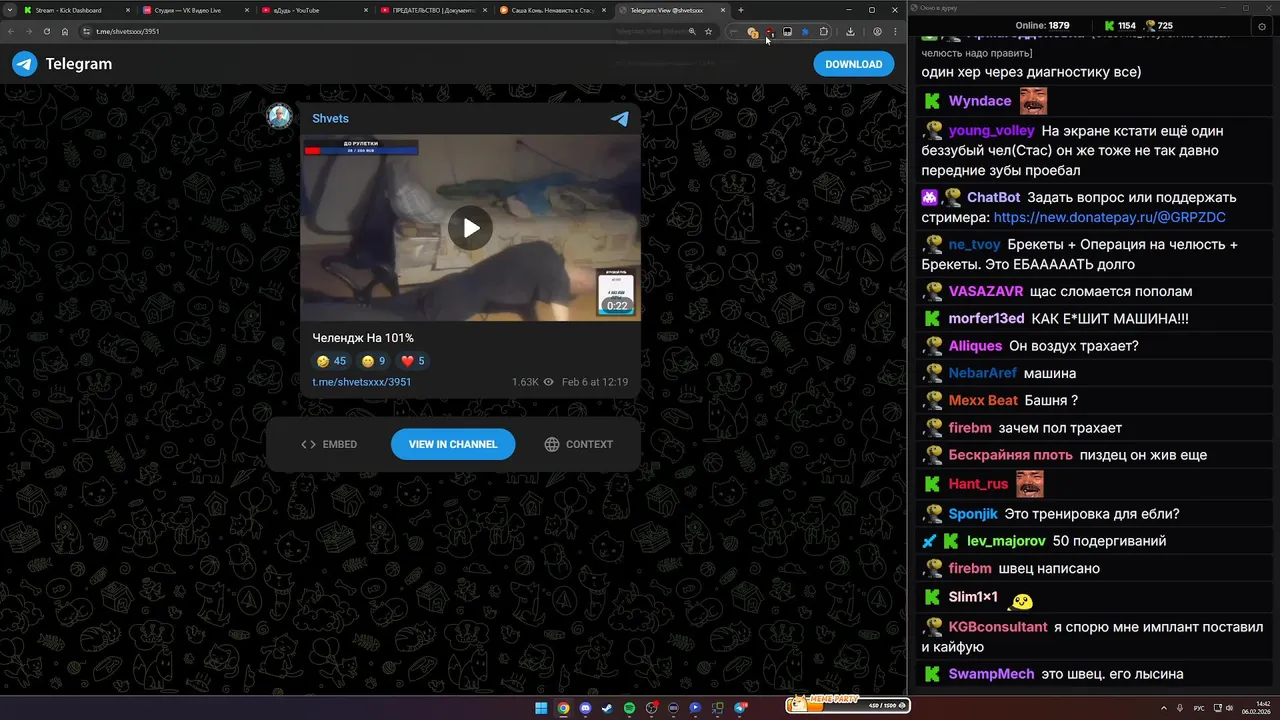Screen dimensions: 1280x720
Task: Open the browser profile avatar icon
Action: click(x=877, y=31)
